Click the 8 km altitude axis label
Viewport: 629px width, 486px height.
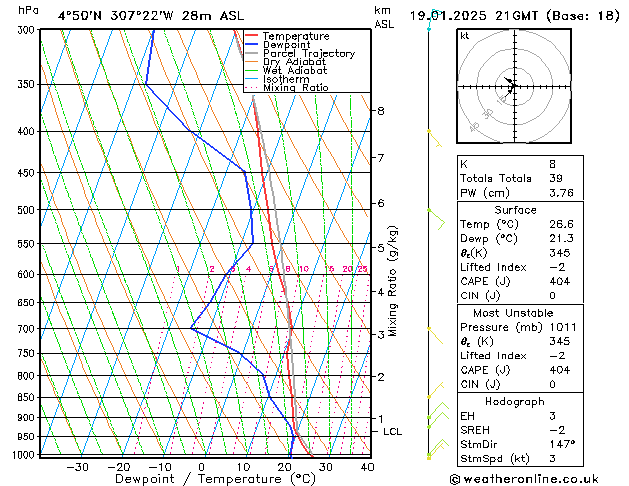tap(381, 111)
